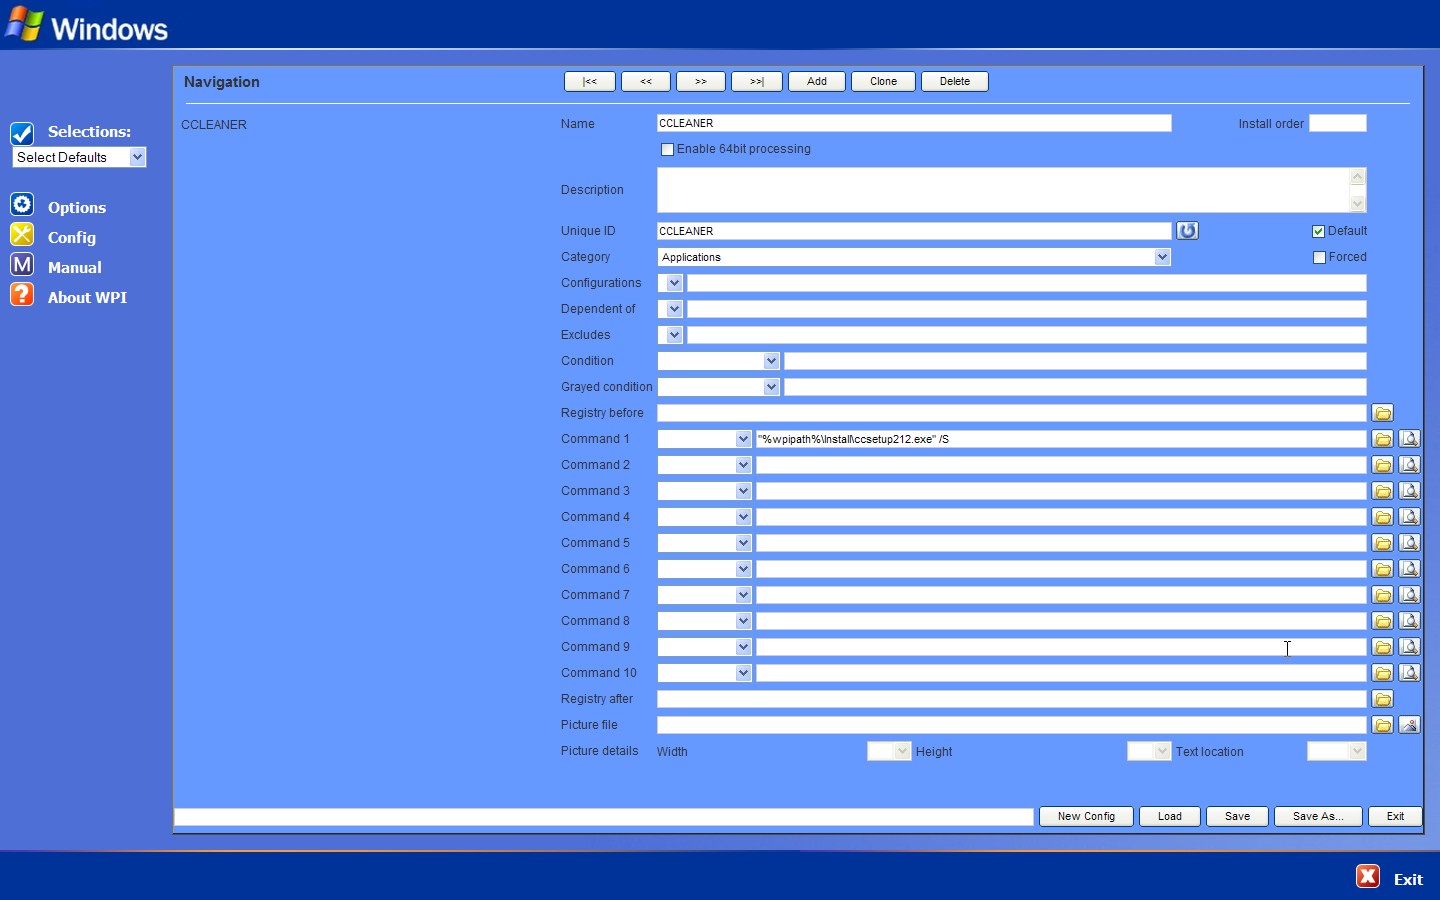The image size is (1440, 900).
Task: Click the Add button
Action: [x=817, y=82]
